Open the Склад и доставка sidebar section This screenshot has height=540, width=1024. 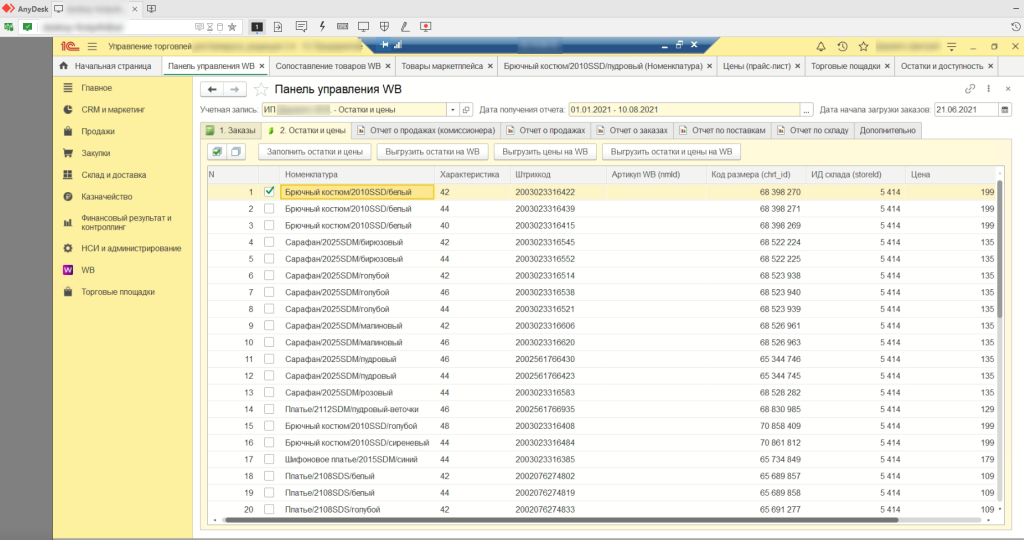[x=112, y=175]
